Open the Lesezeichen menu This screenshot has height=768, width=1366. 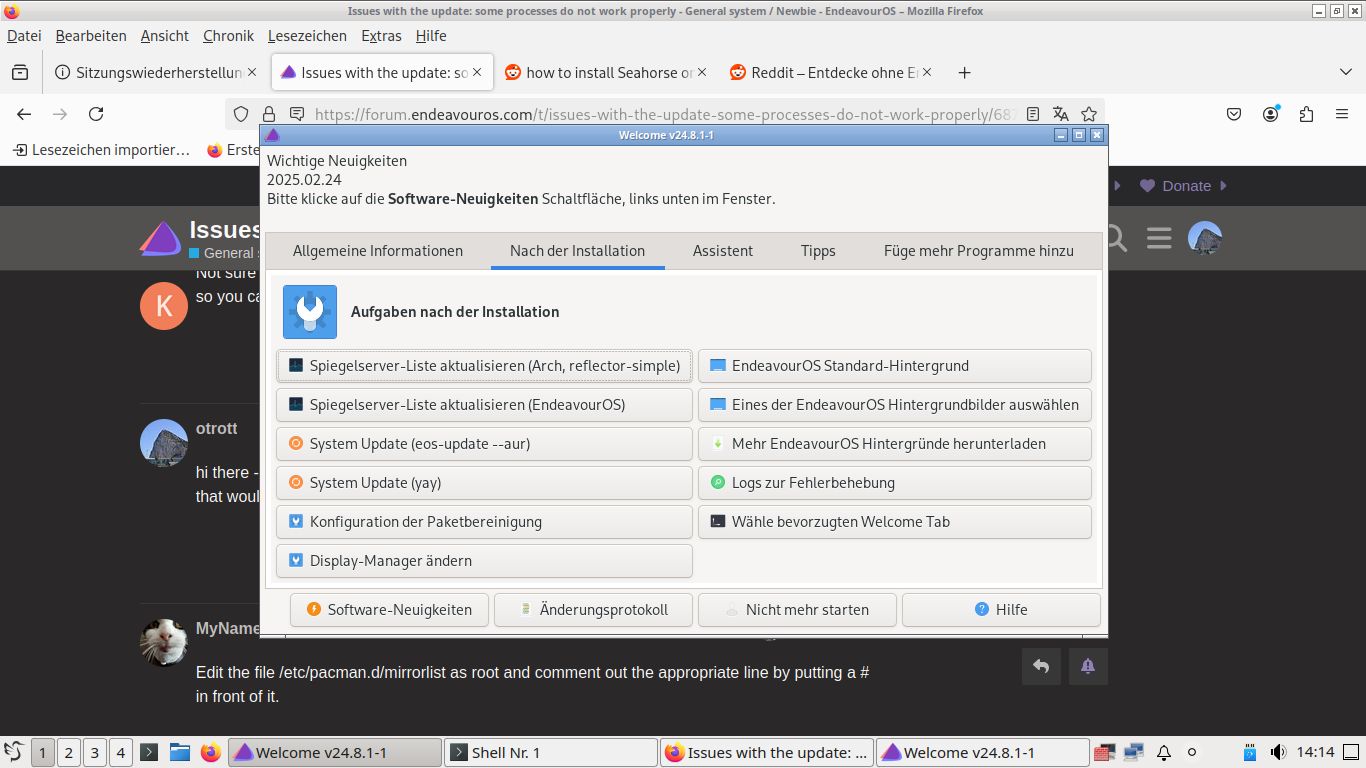point(307,36)
